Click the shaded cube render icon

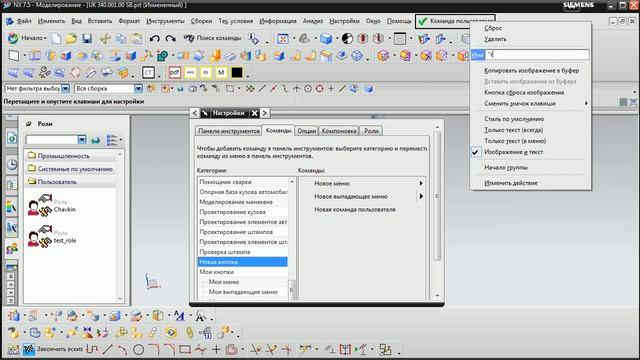(326, 39)
